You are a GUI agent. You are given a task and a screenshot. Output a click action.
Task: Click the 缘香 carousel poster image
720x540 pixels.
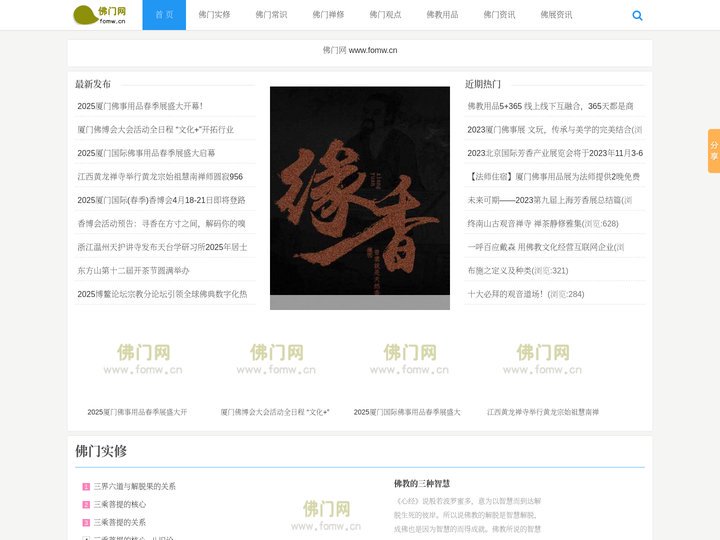[x=360, y=197]
